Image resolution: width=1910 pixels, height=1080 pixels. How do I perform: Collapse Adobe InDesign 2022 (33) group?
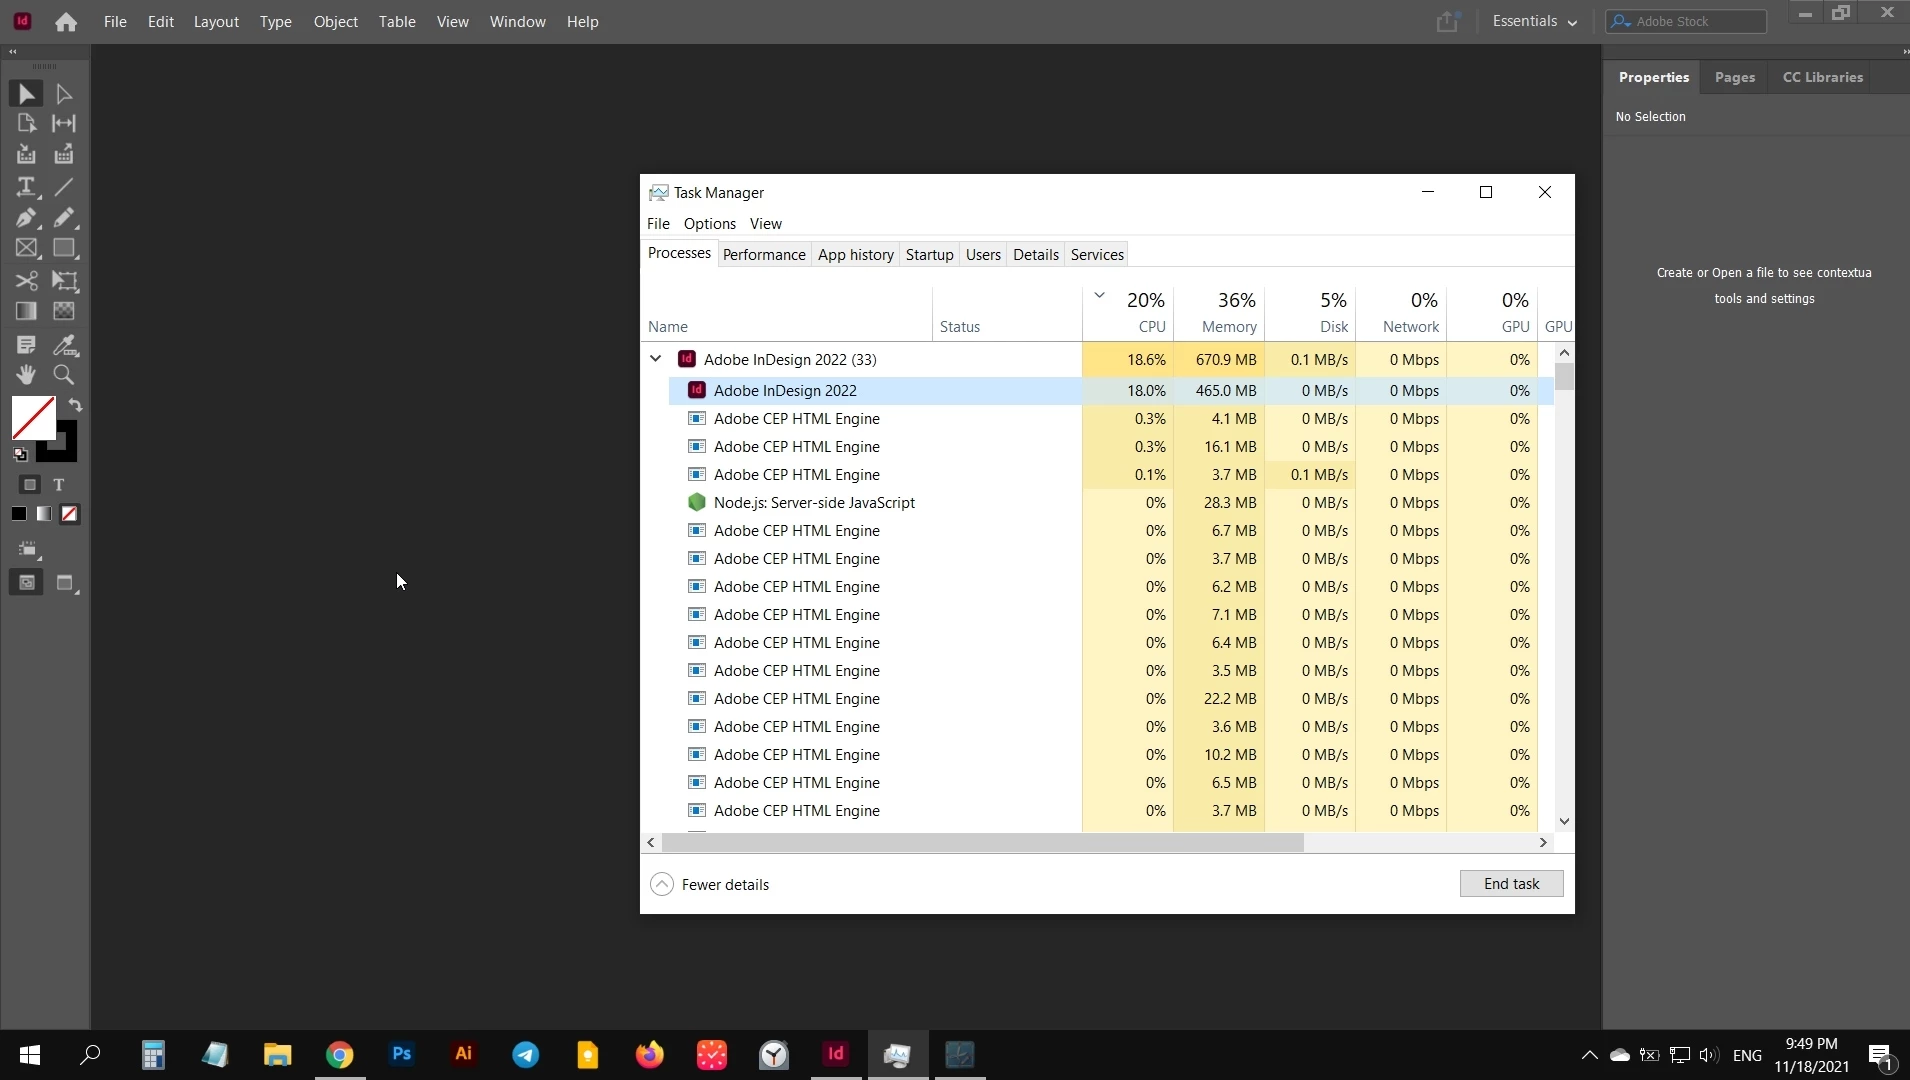click(655, 359)
